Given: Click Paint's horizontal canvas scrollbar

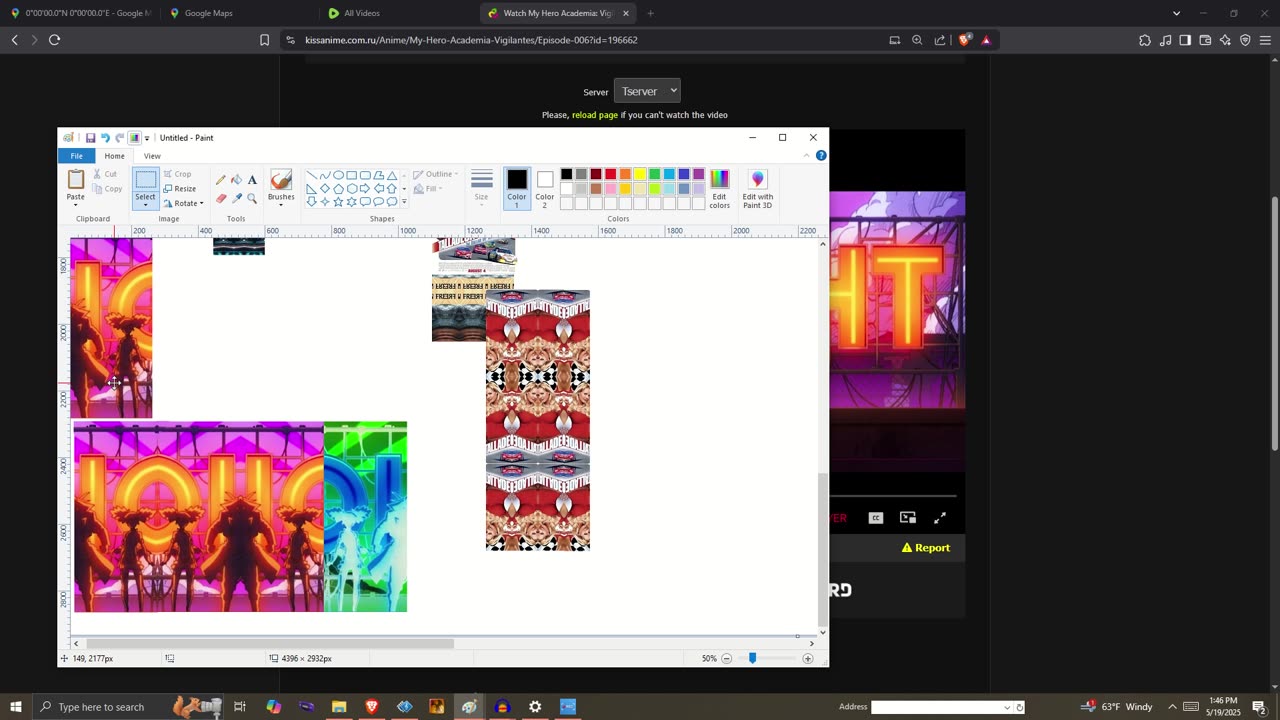Looking at the screenshot, I should 270,644.
